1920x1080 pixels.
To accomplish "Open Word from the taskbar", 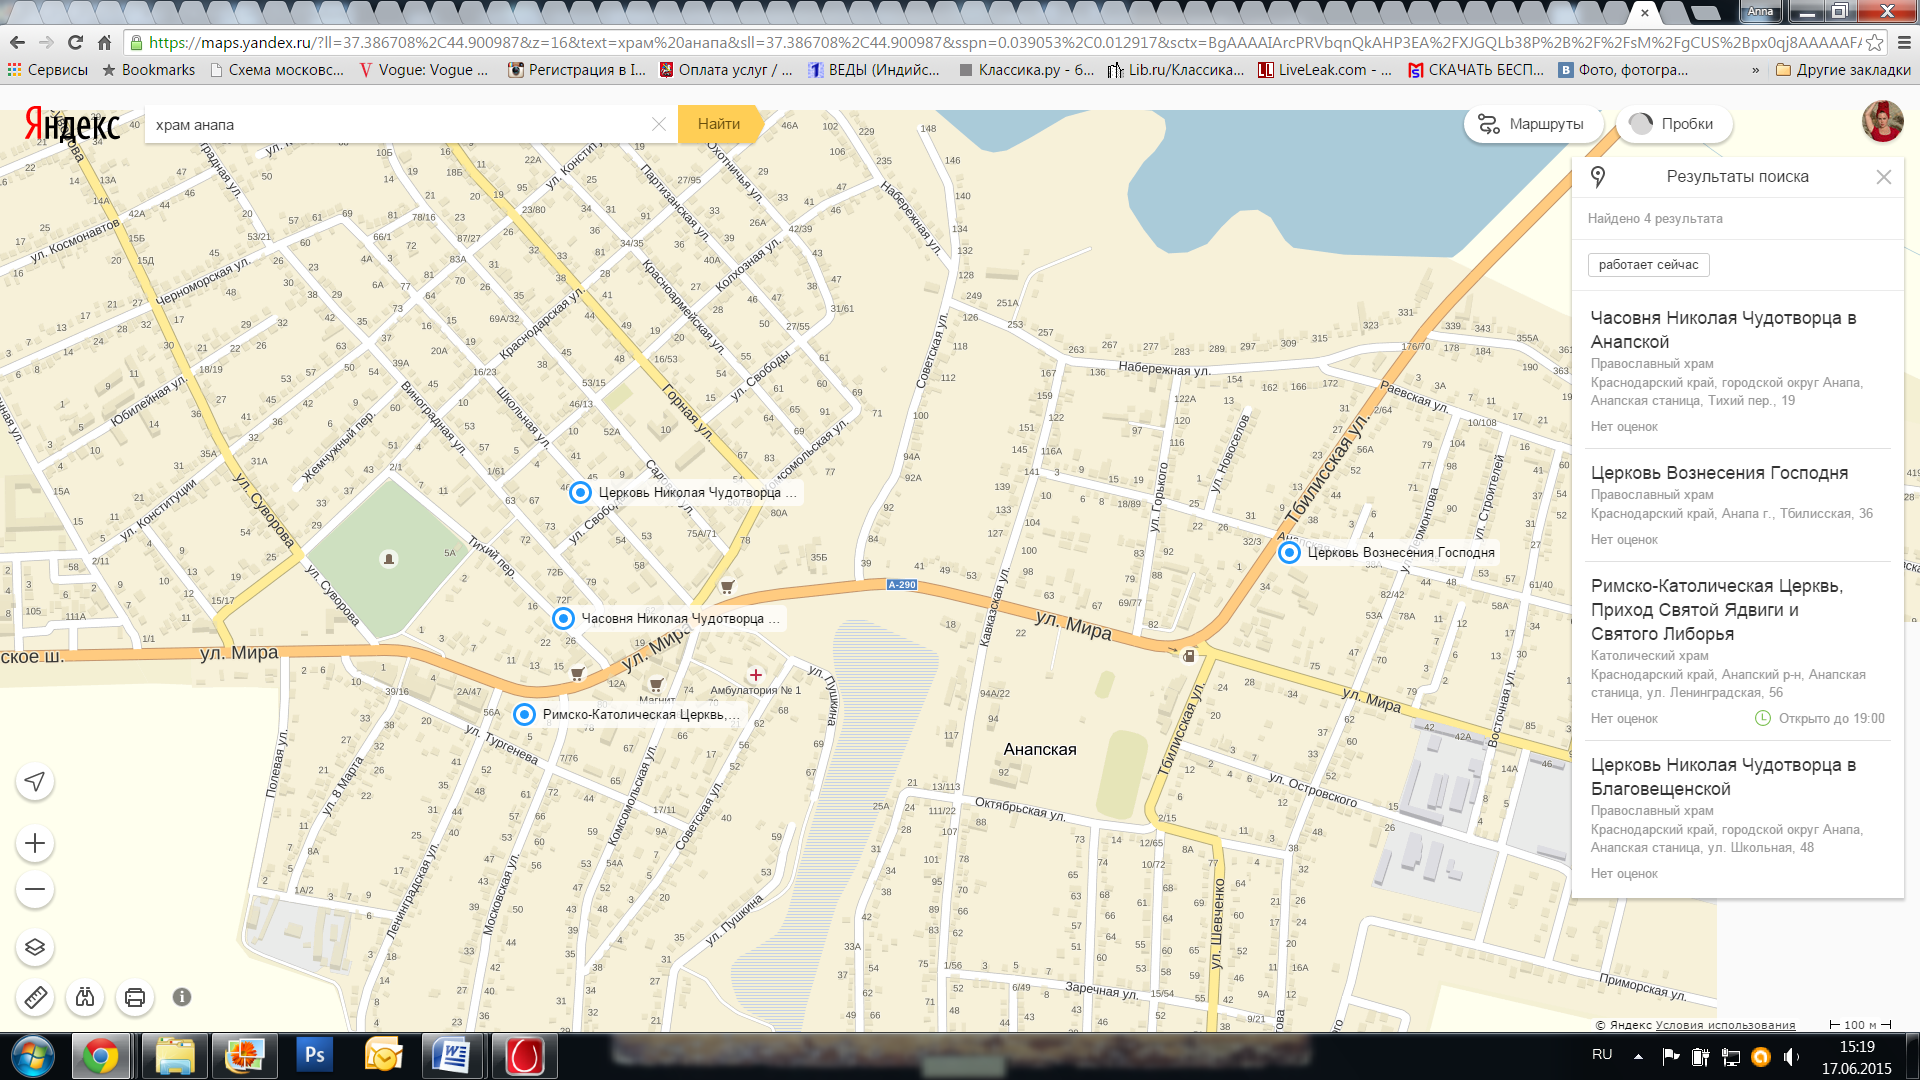I will pyautogui.click(x=451, y=1056).
